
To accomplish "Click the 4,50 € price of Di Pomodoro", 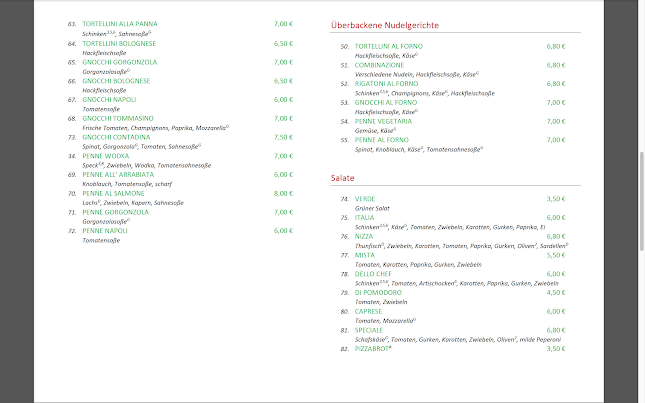I will (556, 292).
